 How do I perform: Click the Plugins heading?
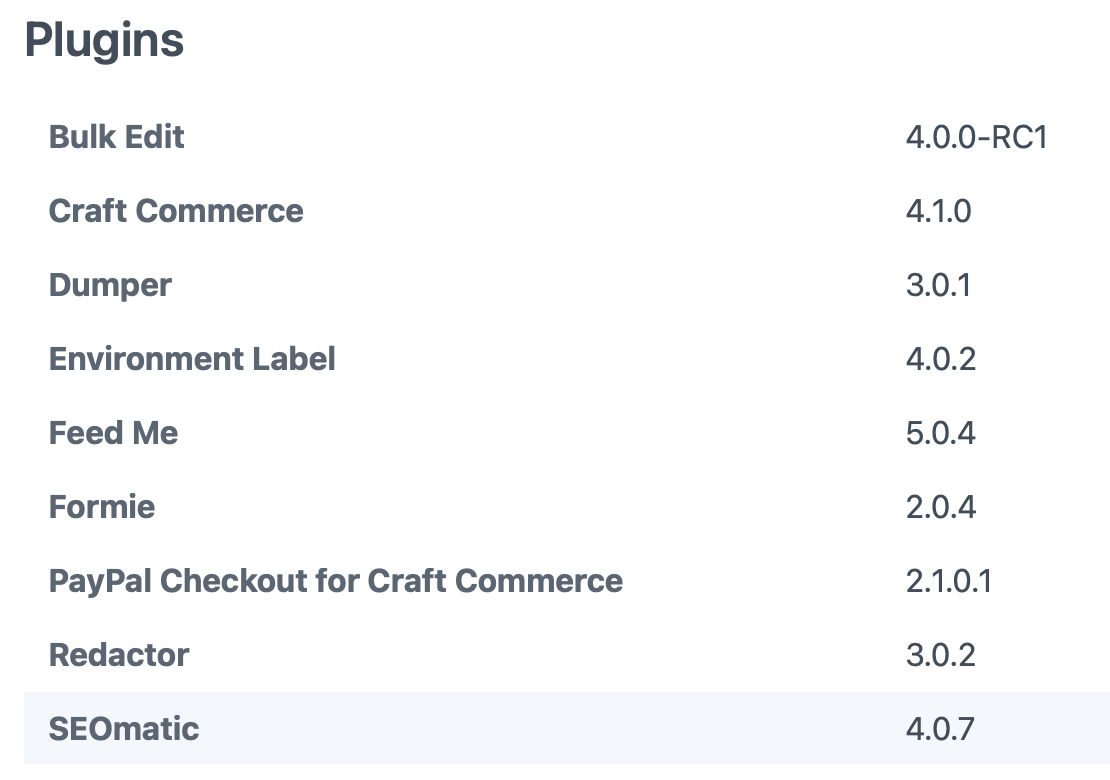104,42
